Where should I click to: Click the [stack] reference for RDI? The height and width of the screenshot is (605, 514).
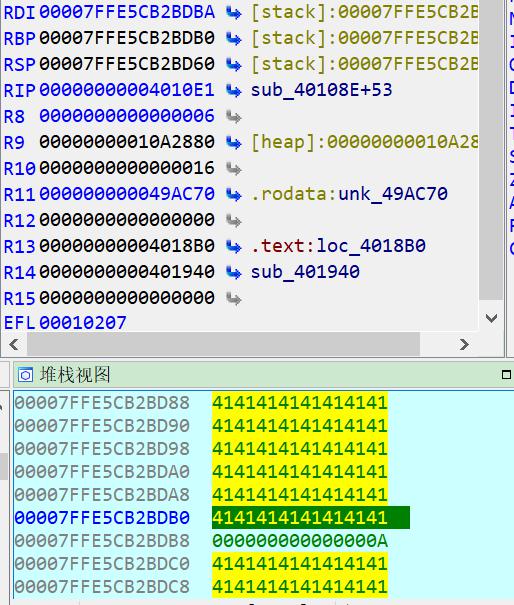[364, 12]
